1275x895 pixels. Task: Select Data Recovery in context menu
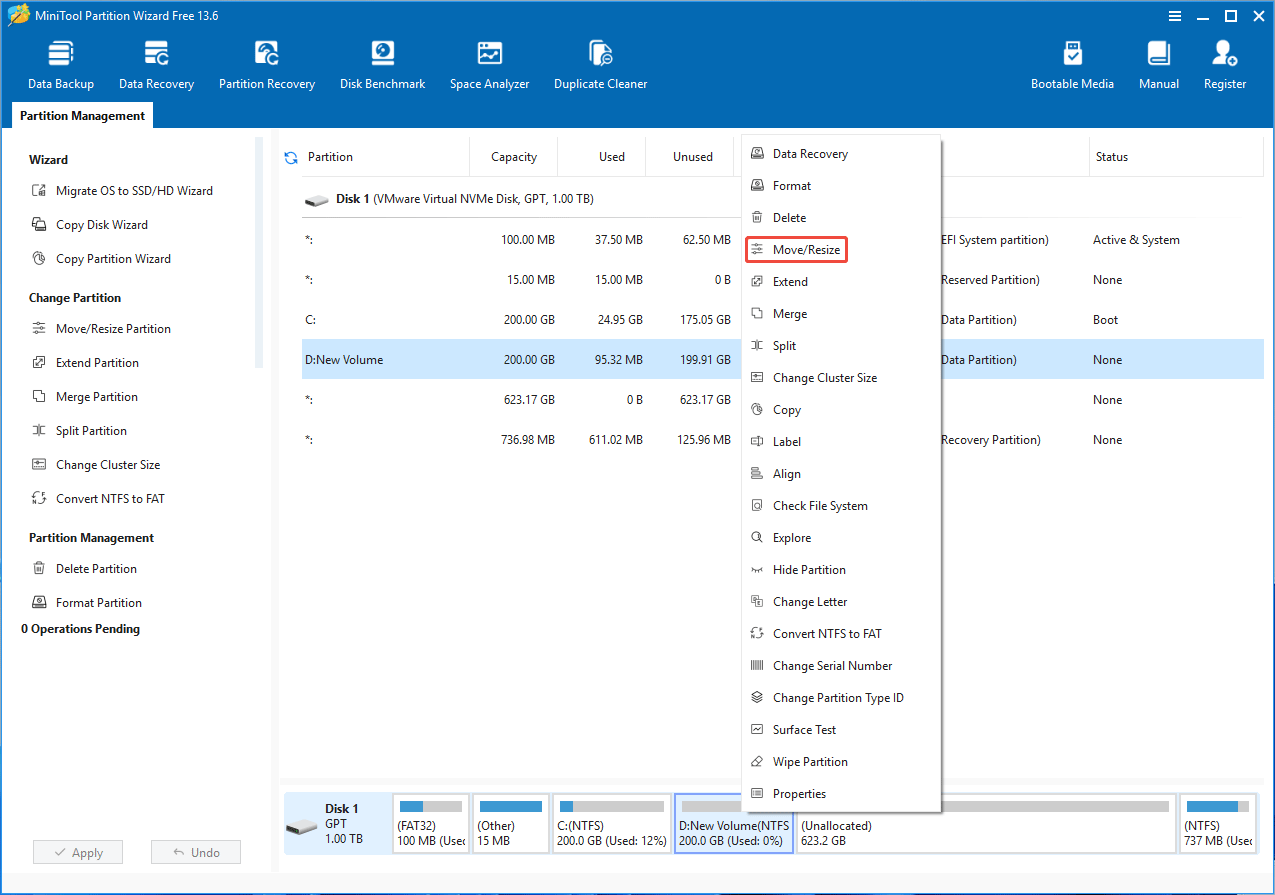pyautogui.click(x=840, y=154)
